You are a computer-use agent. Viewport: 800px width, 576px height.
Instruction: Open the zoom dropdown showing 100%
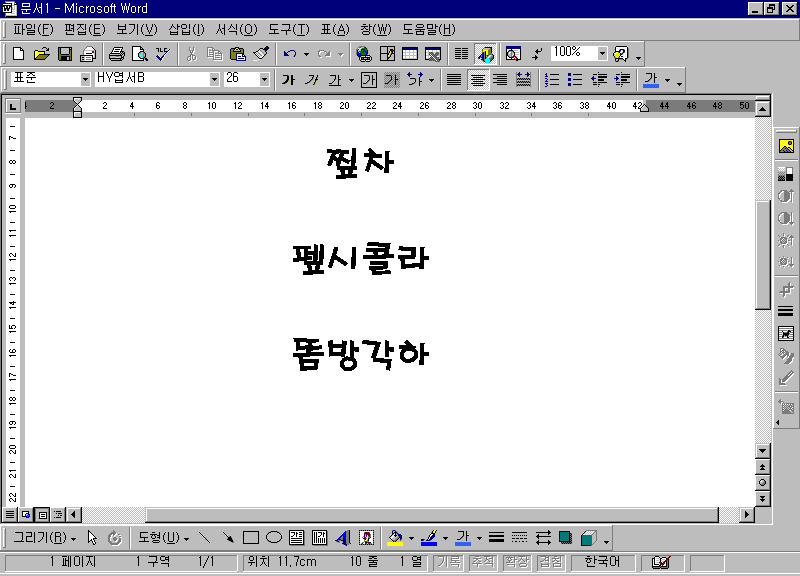click(602, 54)
